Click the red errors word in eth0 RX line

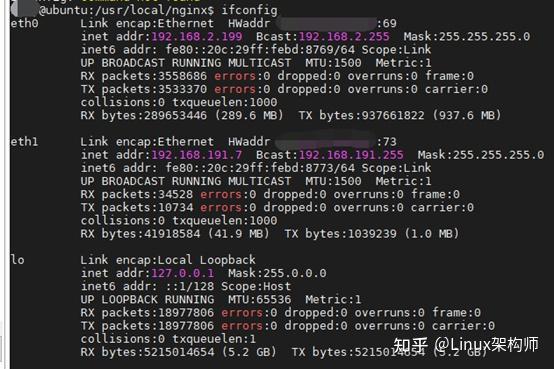pyautogui.click(x=235, y=76)
